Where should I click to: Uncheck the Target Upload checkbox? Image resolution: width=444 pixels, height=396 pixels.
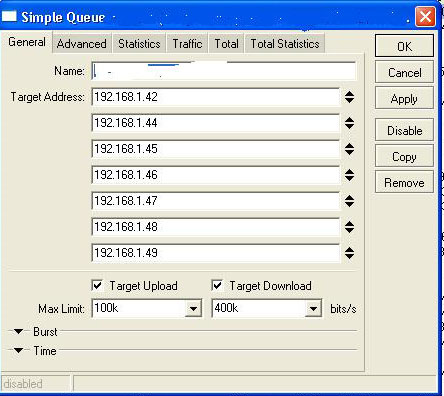pos(97,286)
